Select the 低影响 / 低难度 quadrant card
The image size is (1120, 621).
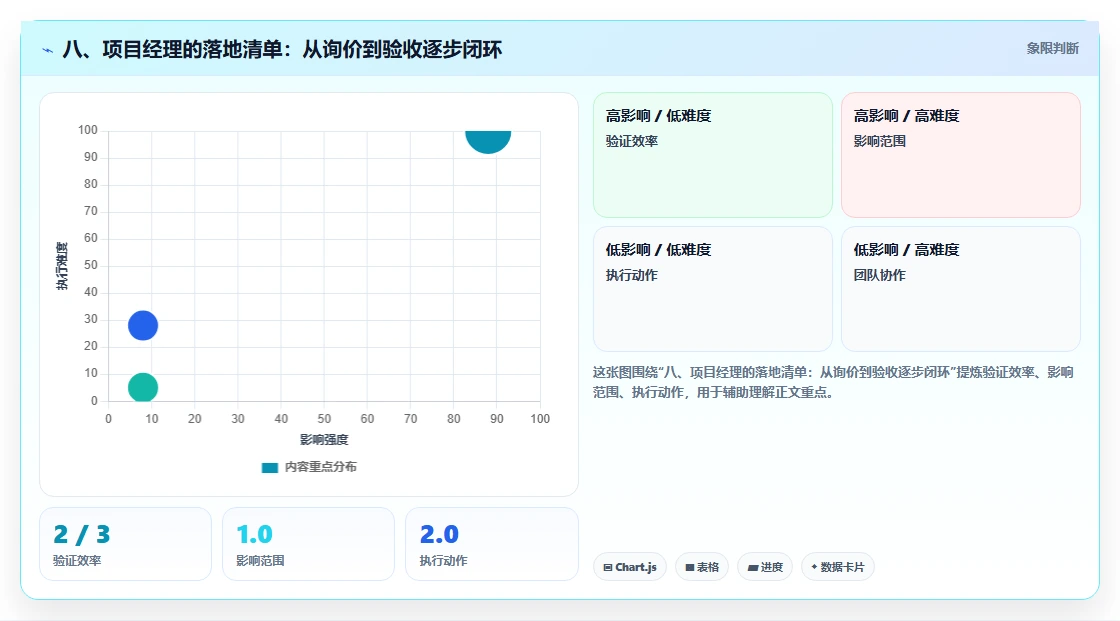[x=713, y=289]
